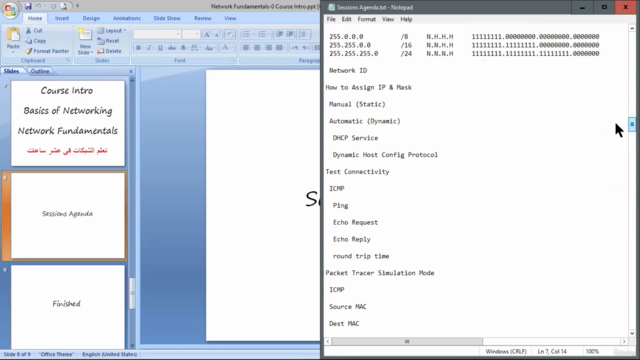Open Customize Quick Access Toolbar arrow

[77, 6]
